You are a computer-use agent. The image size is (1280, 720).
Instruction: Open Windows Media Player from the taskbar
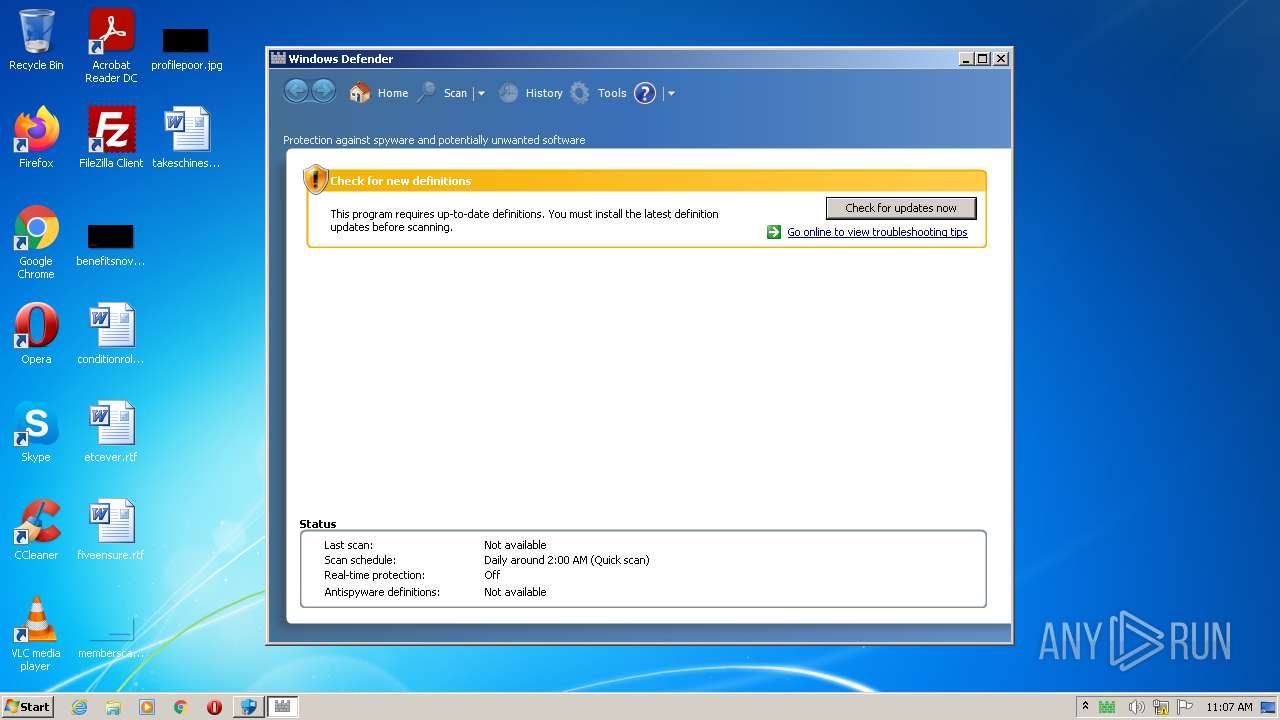click(x=147, y=707)
